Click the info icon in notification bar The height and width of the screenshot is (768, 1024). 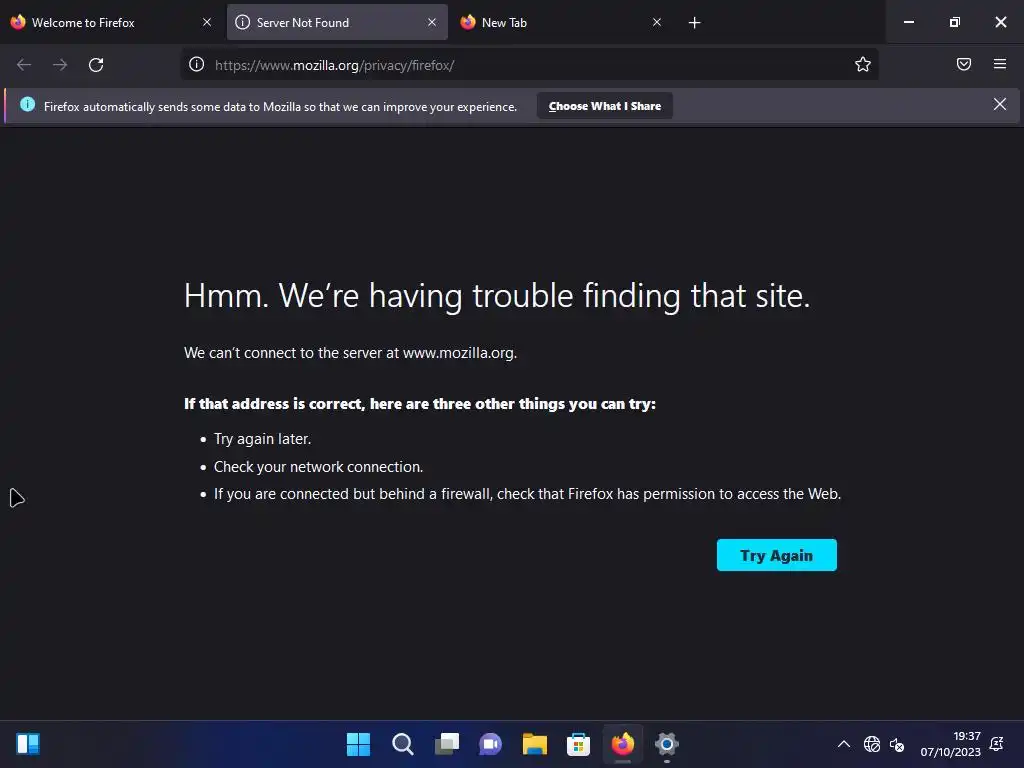[x=27, y=104]
